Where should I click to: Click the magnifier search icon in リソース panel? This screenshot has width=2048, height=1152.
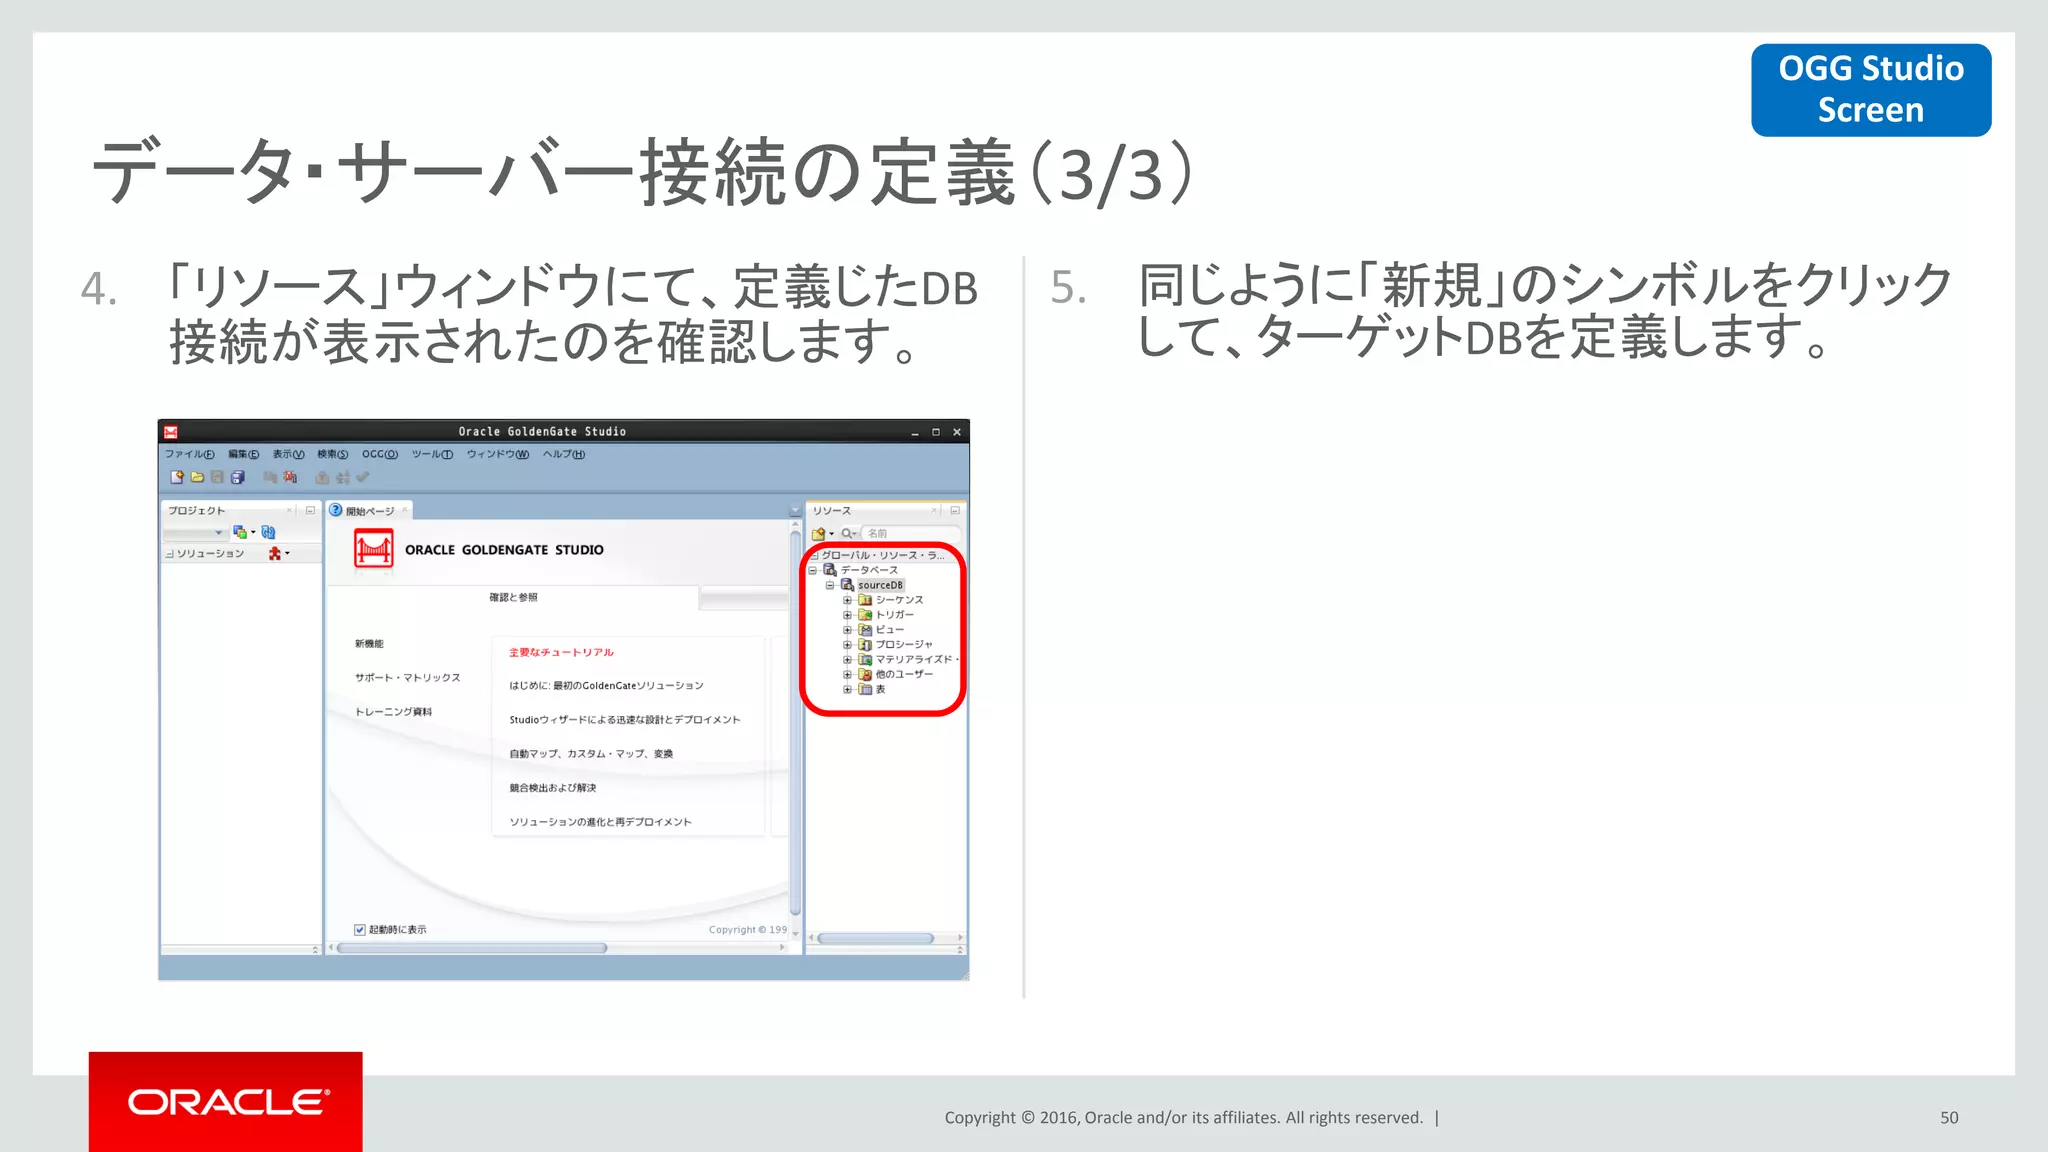(846, 533)
